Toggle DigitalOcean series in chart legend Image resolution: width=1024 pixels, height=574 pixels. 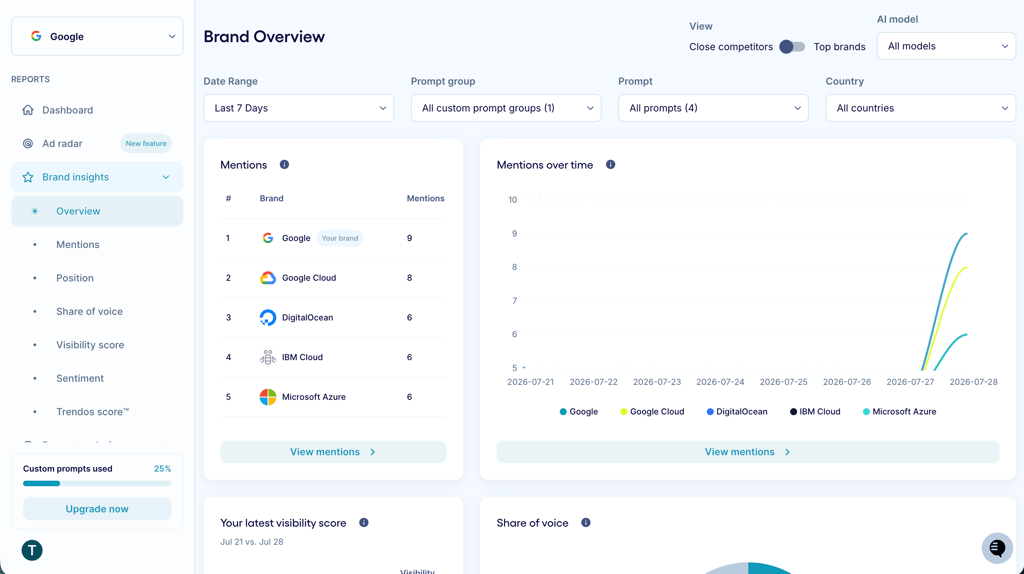tap(737, 411)
